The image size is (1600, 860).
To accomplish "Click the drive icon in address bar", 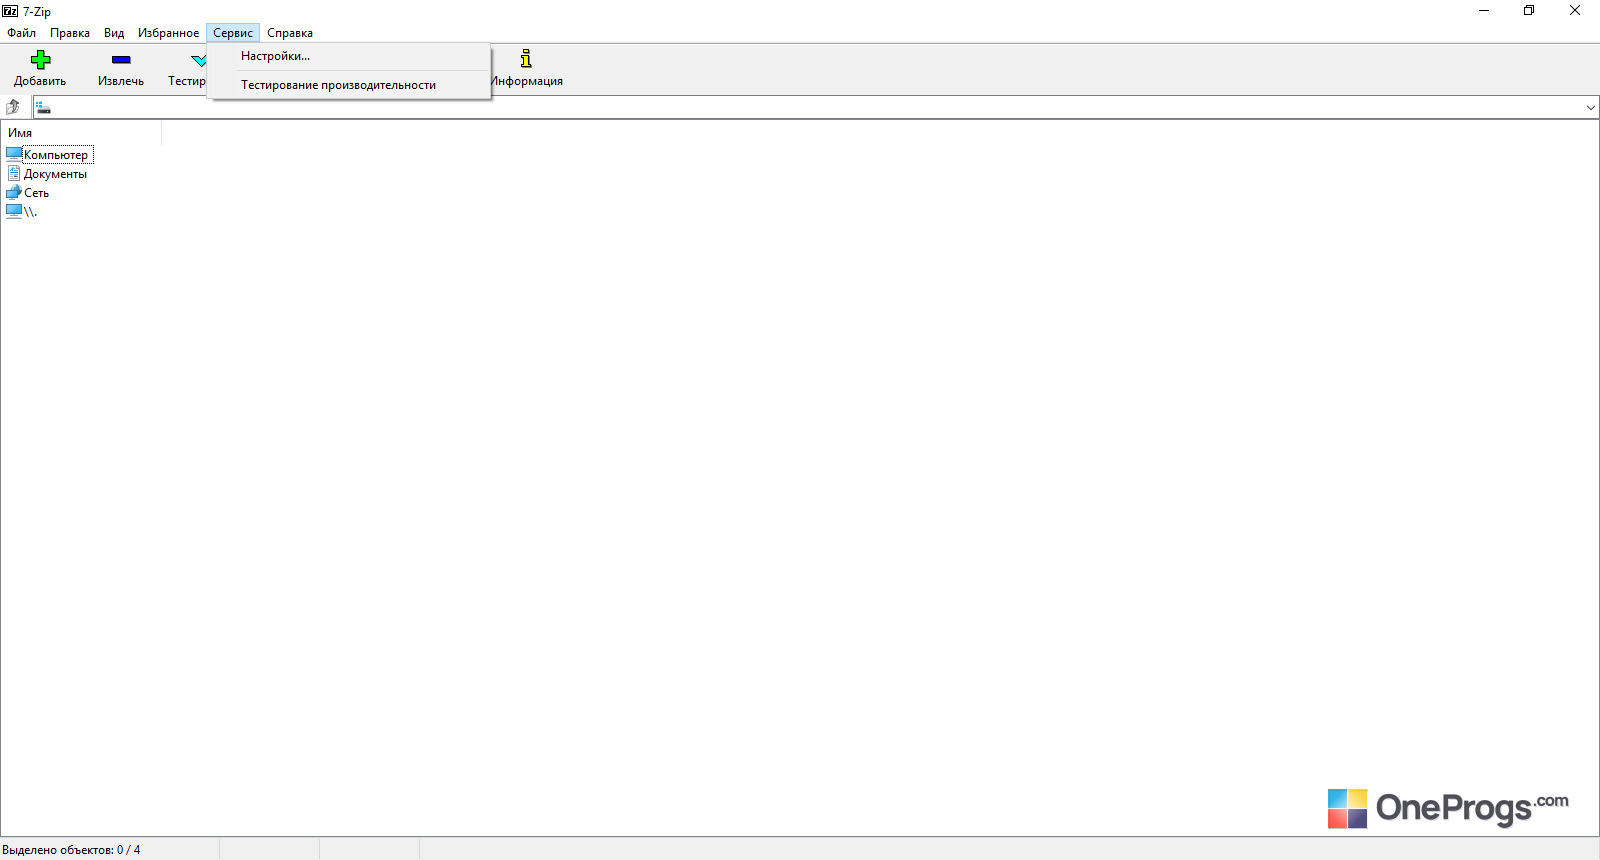I will (43, 107).
